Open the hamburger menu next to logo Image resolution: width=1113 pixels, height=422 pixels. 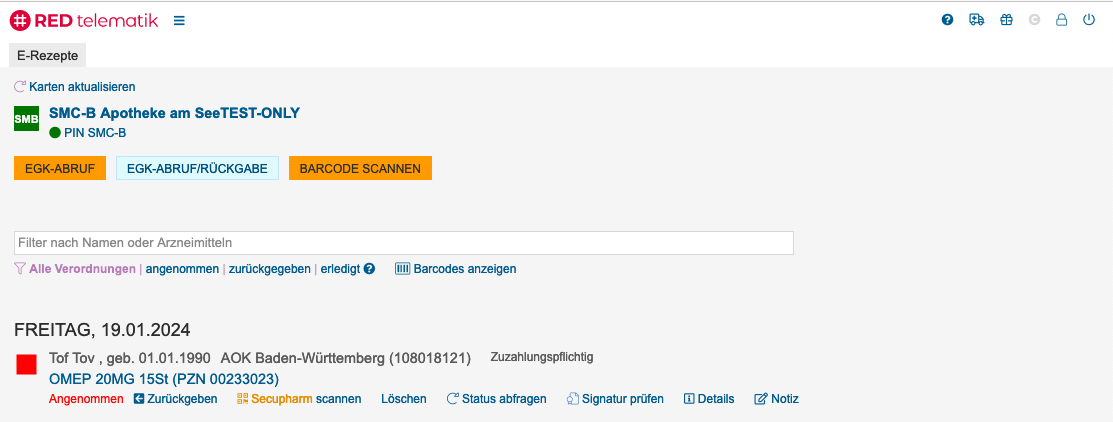(x=179, y=20)
